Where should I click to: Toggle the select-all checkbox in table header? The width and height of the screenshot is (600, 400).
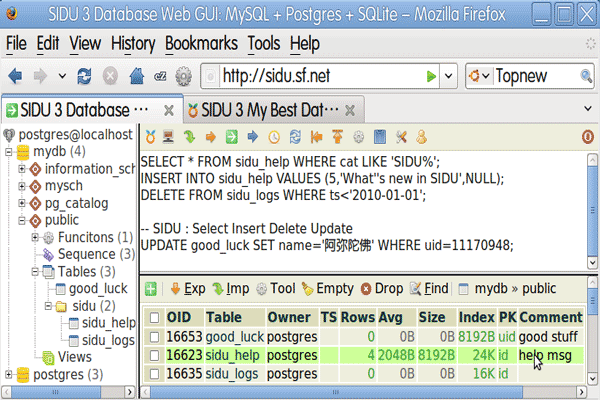click(x=153, y=318)
